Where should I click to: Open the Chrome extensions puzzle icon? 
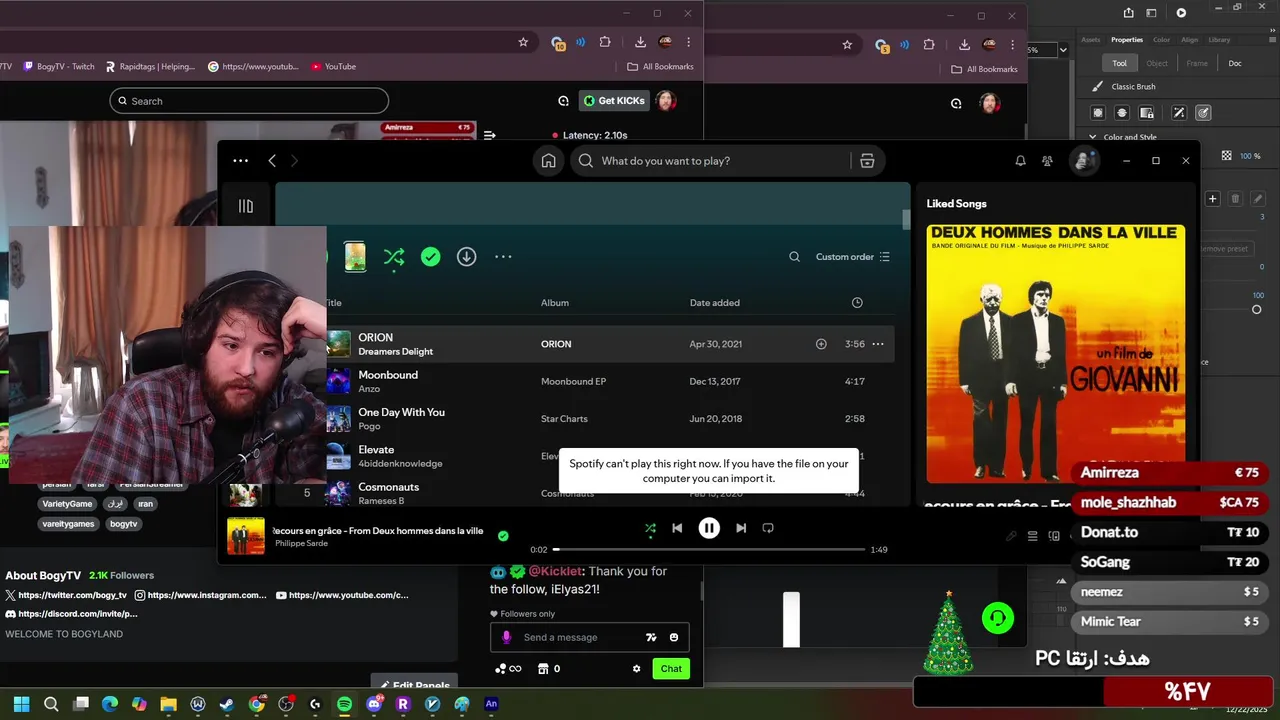(605, 43)
